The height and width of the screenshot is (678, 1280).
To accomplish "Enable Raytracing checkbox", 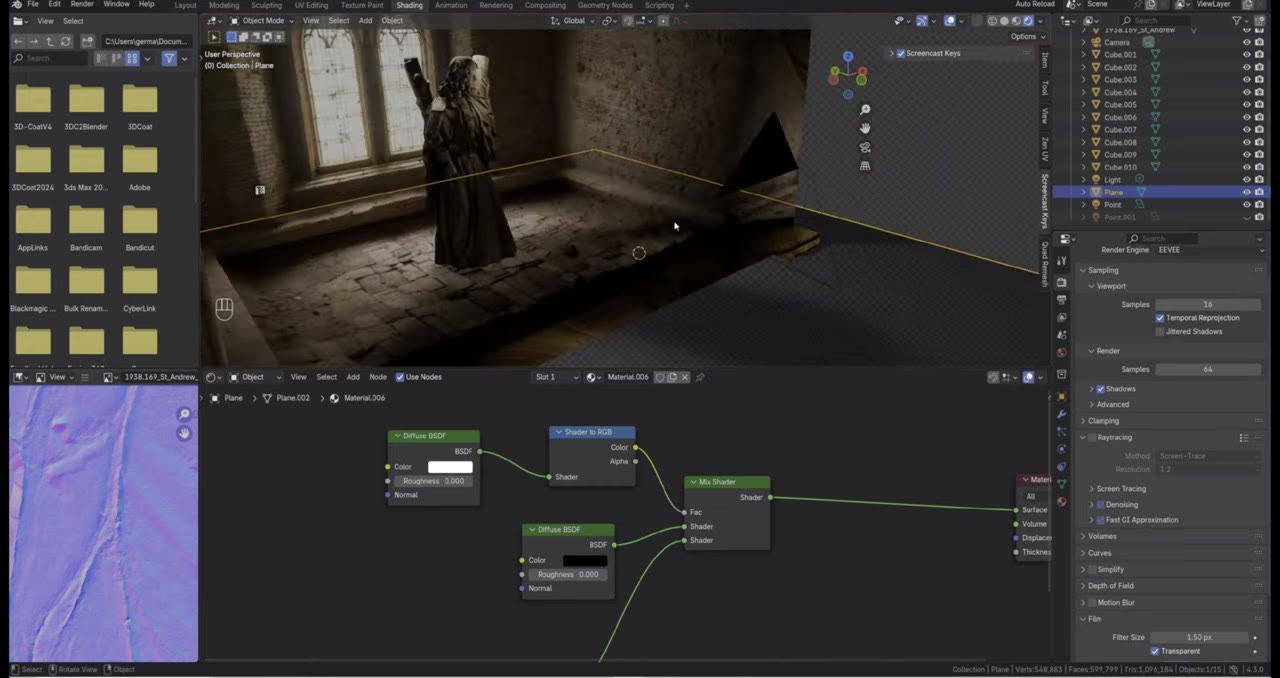I will (x=1092, y=437).
